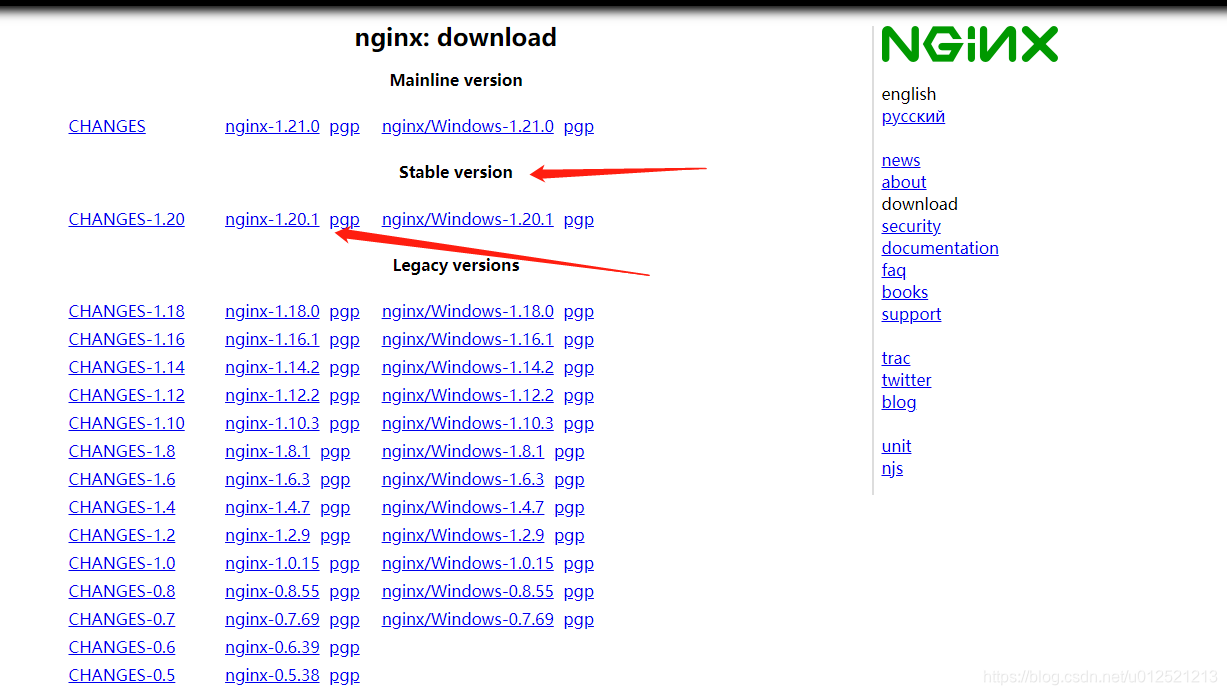
Task: Open CHANGES-1.16 link
Action: click(127, 340)
